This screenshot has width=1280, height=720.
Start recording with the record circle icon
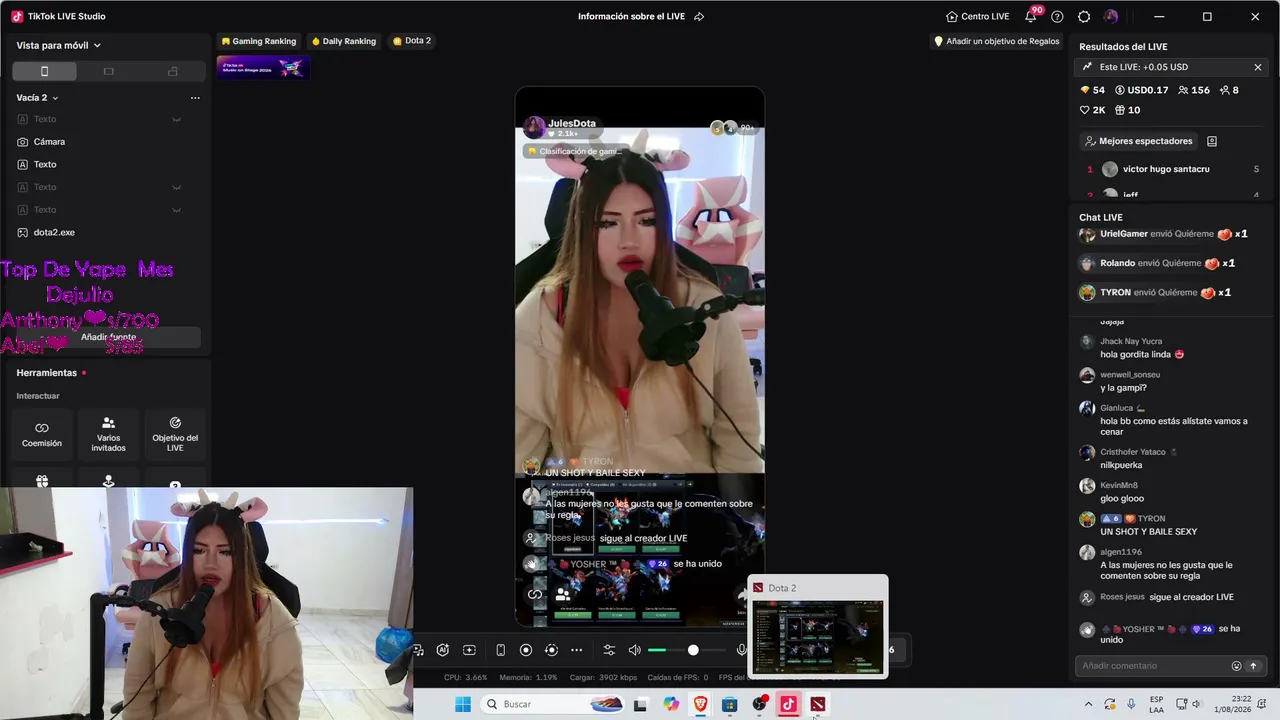click(526, 650)
